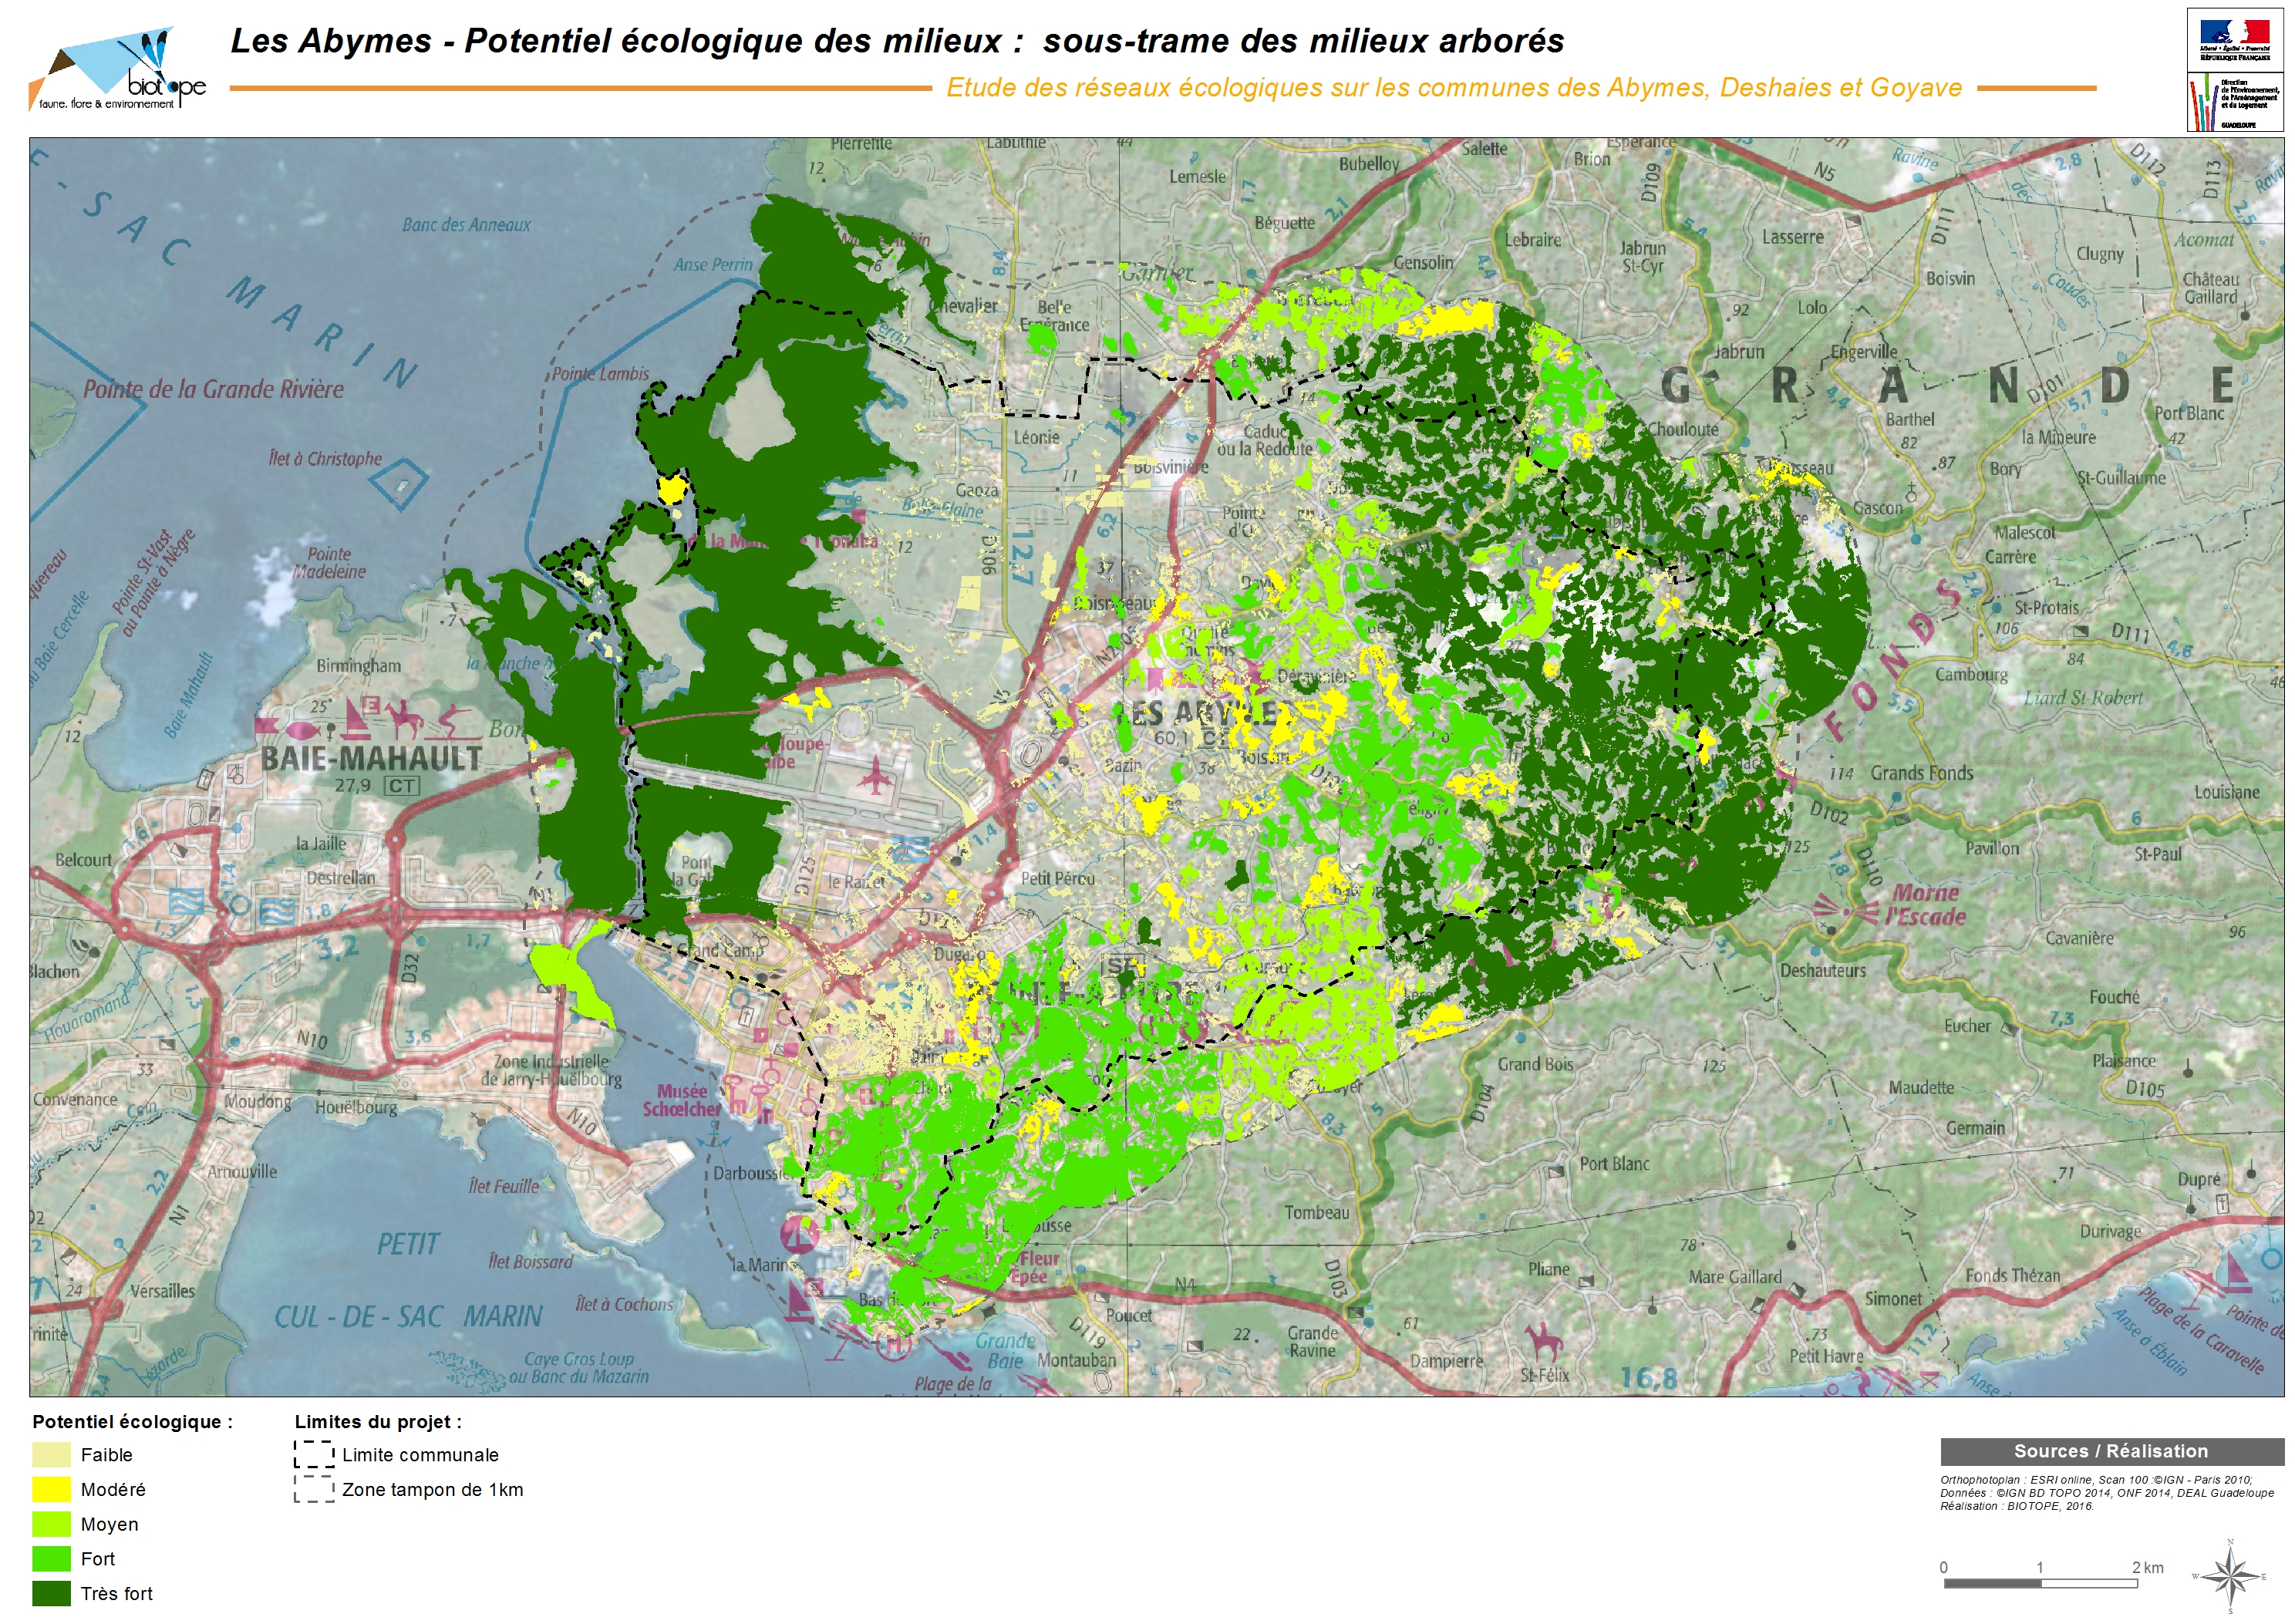The image size is (2295, 1624).
Task: Click the airplane airport symbol on the map
Action: (875, 776)
